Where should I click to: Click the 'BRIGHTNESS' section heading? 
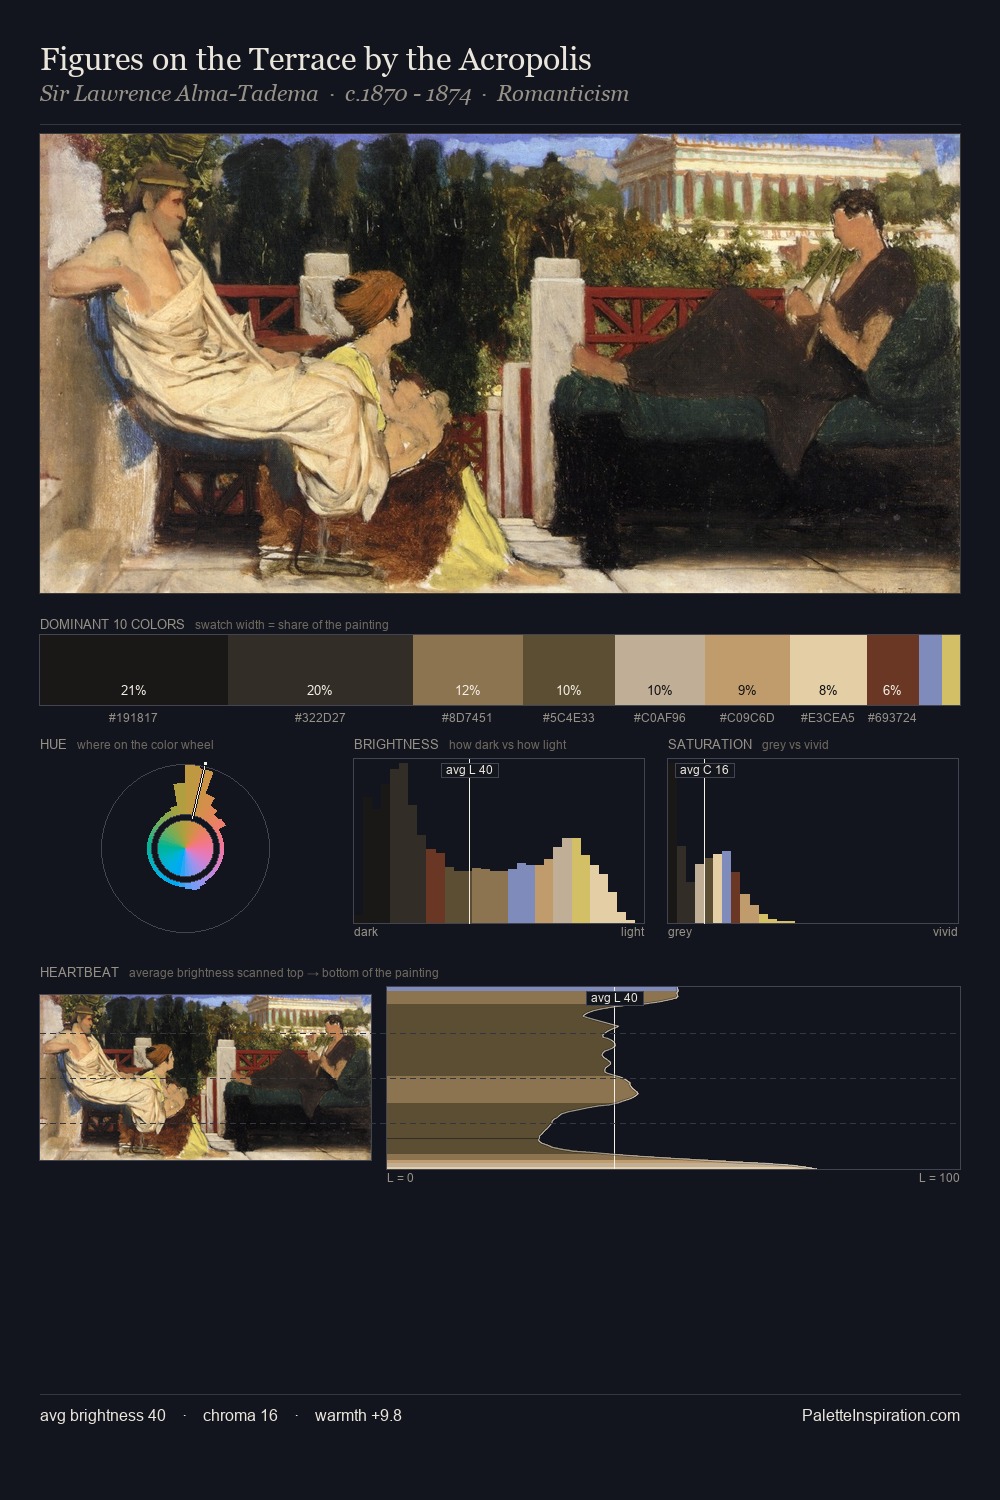pyautogui.click(x=396, y=744)
